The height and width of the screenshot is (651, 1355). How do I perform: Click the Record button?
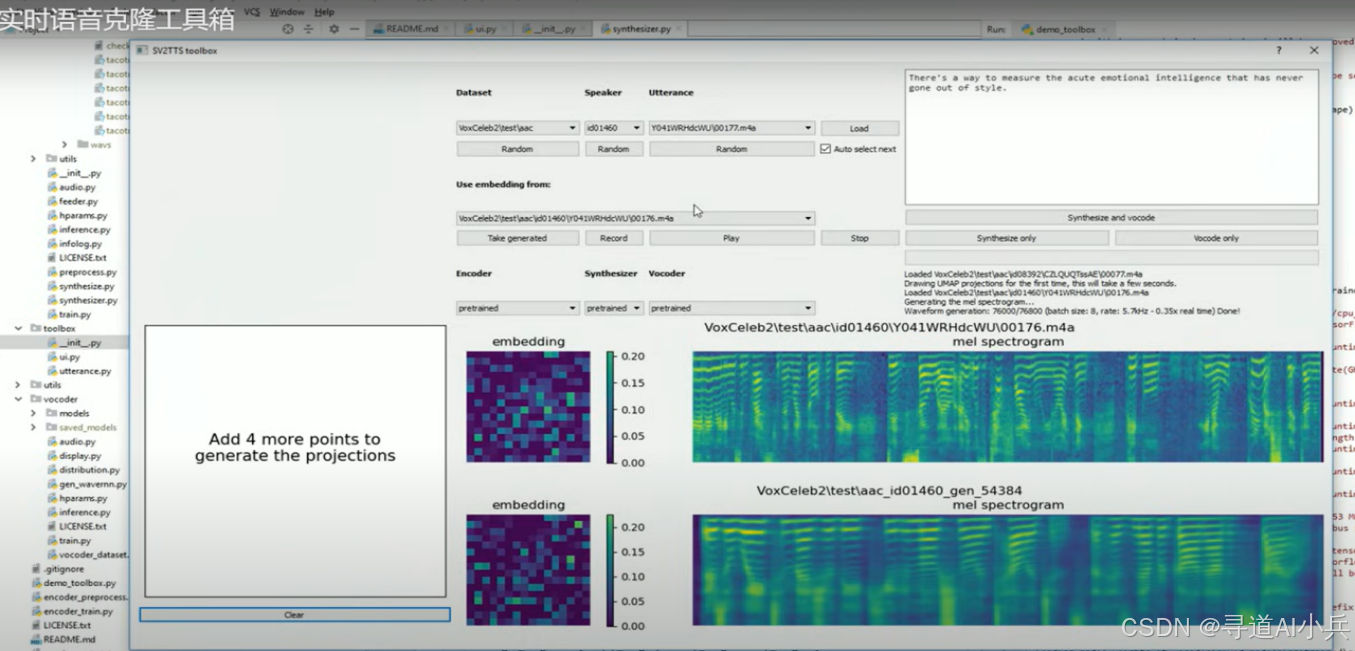click(x=614, y=238)
